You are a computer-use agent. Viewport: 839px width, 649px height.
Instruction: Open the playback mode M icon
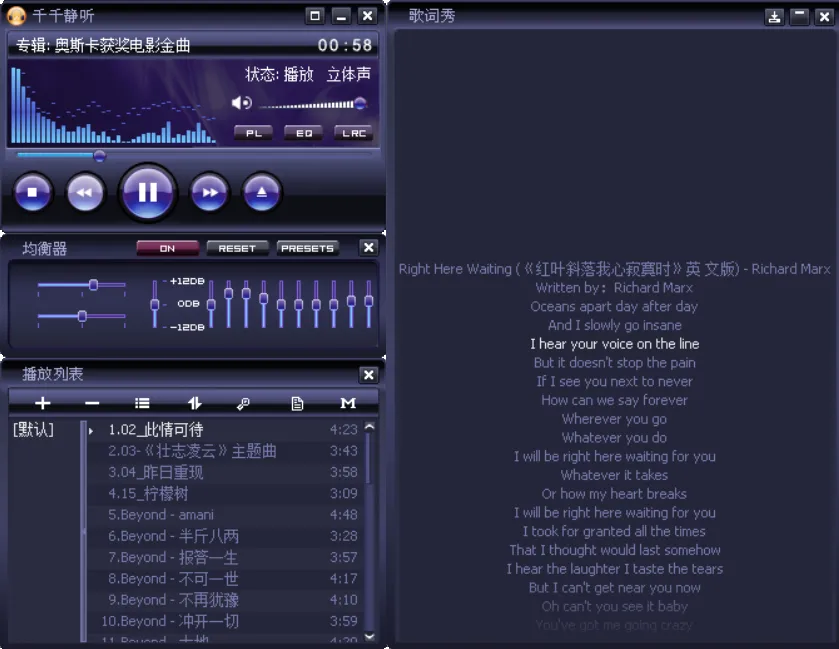coord(348,403)
